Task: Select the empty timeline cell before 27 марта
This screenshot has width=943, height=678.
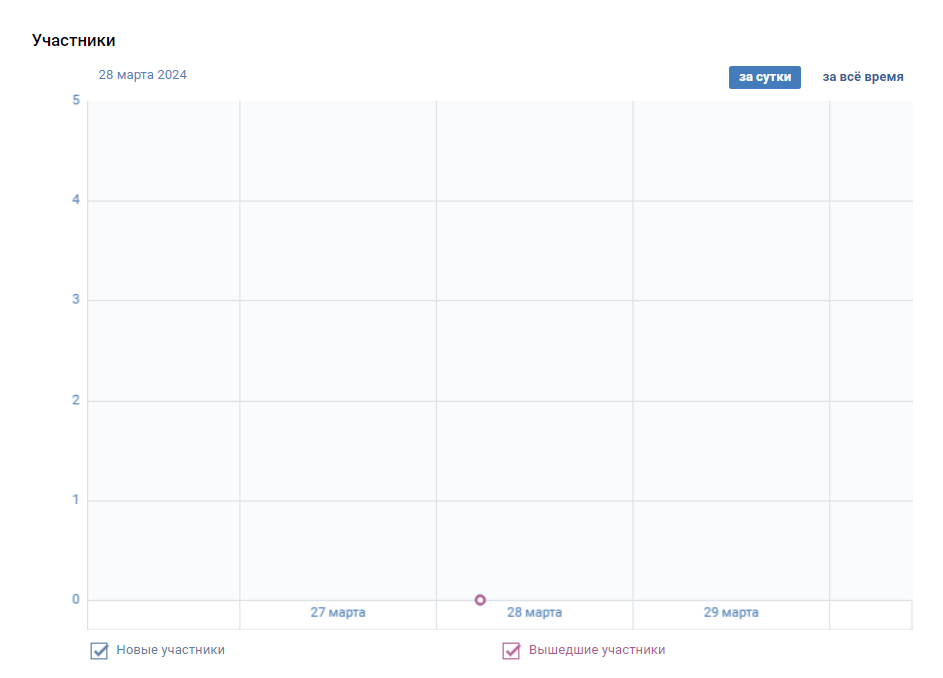Action: 164,615
